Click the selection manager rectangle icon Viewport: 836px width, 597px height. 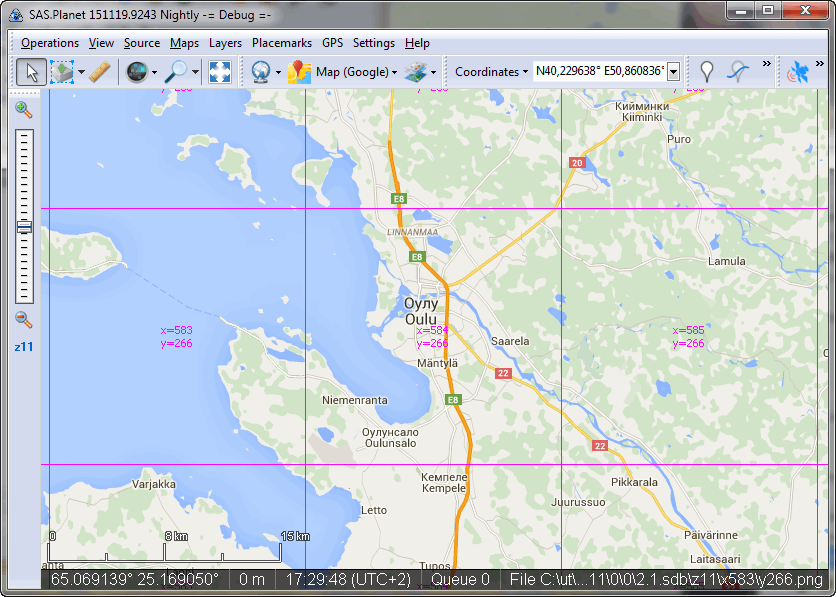coord(61,72)
